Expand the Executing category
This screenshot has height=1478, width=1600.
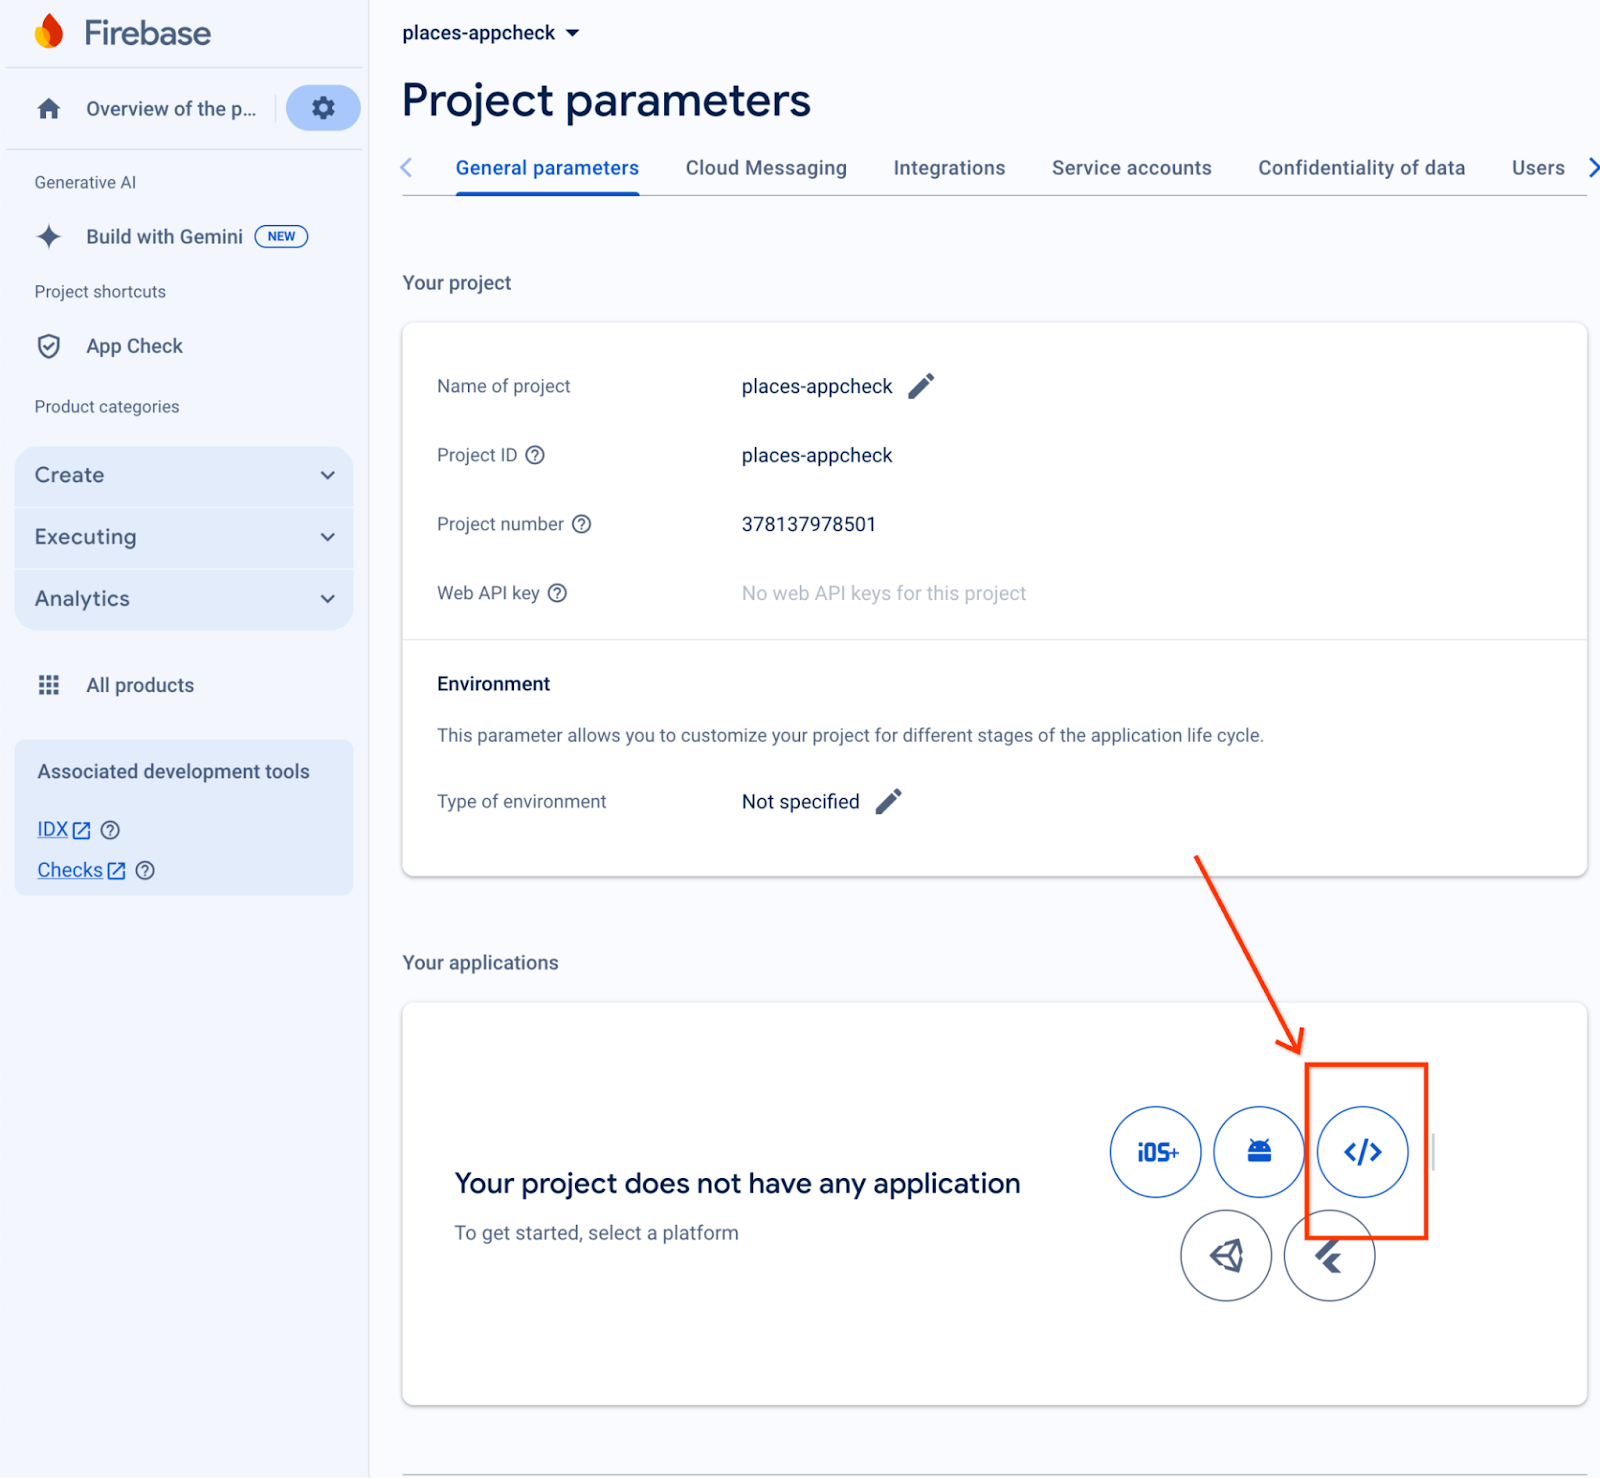pyautogui.click(x=184, y=537)
